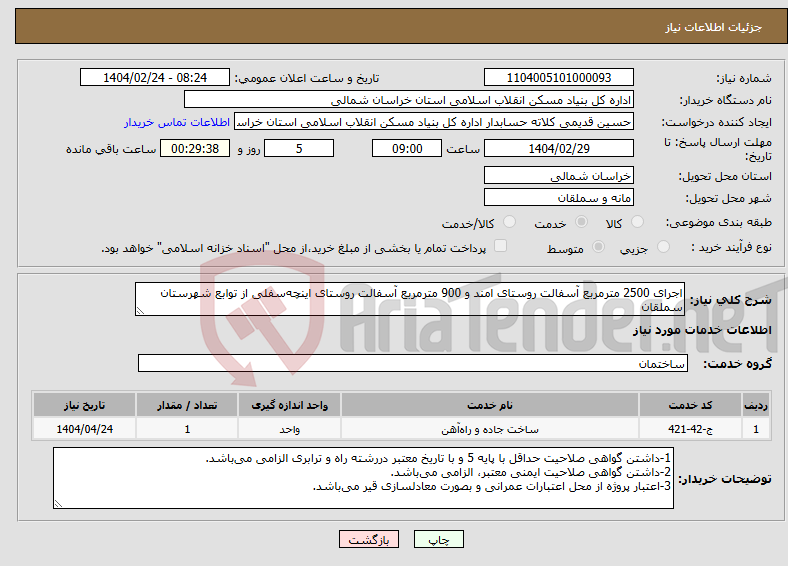
Task: Click the توضیحات خریدار label
Action: click(x=725, y=479)
